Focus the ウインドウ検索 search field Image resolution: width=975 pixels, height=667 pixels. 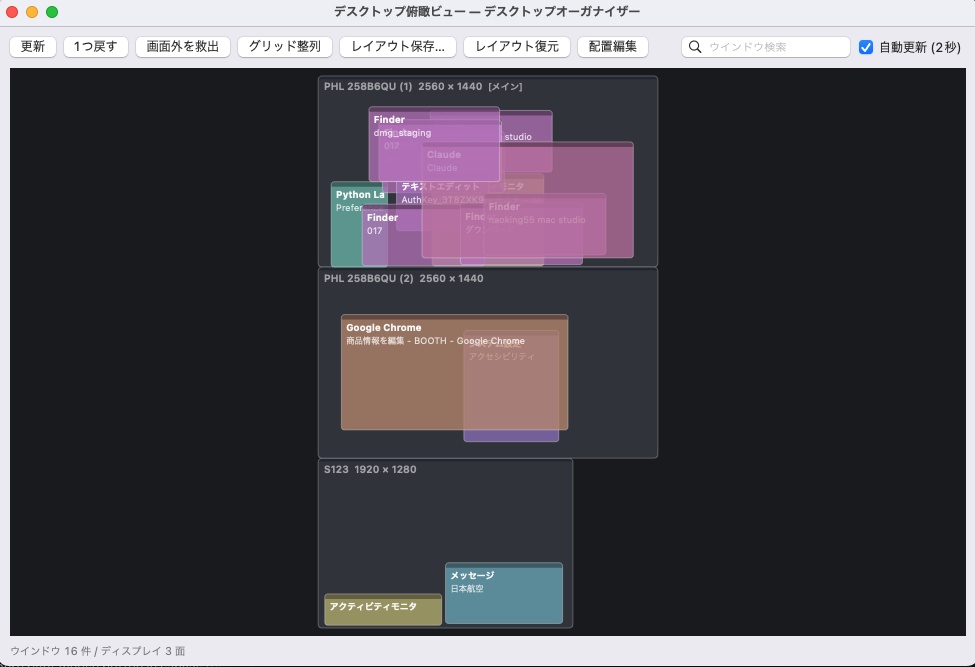[765, 47]
